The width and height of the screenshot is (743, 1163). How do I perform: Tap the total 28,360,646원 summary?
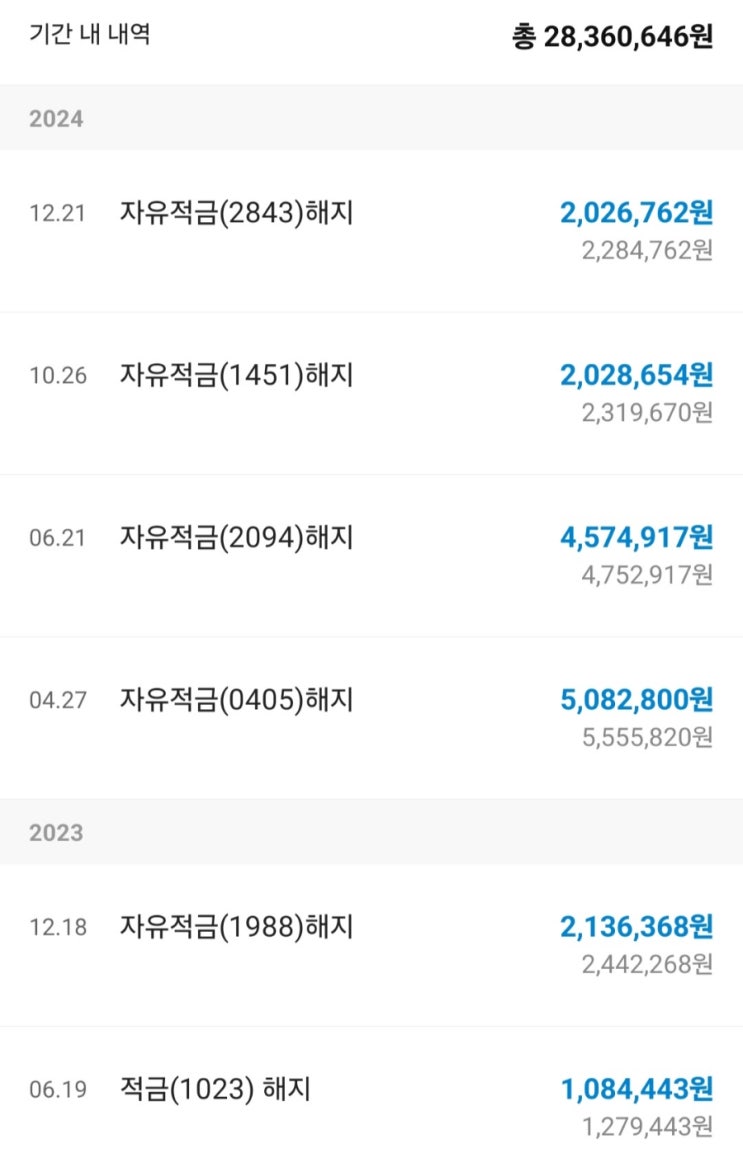612,36
